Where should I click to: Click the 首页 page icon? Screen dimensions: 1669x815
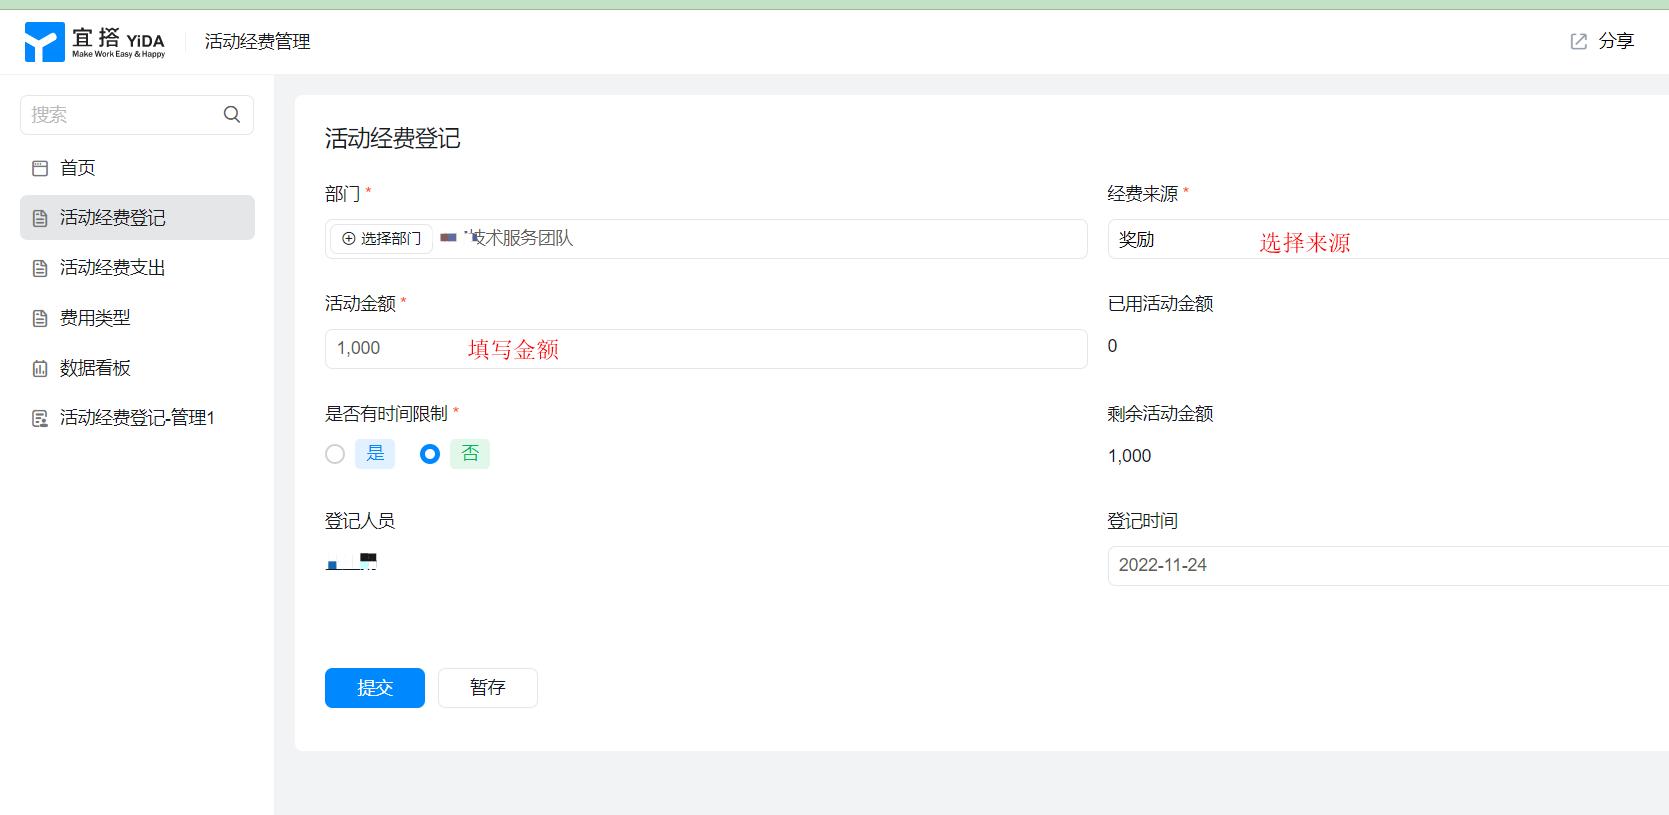40,168
